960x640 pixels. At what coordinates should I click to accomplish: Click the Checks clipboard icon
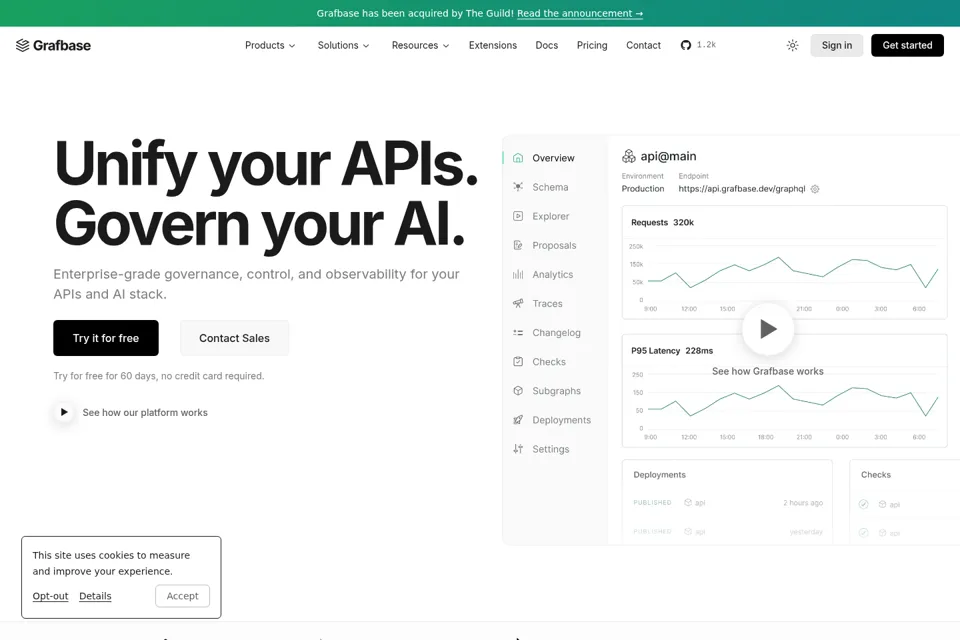518,362
